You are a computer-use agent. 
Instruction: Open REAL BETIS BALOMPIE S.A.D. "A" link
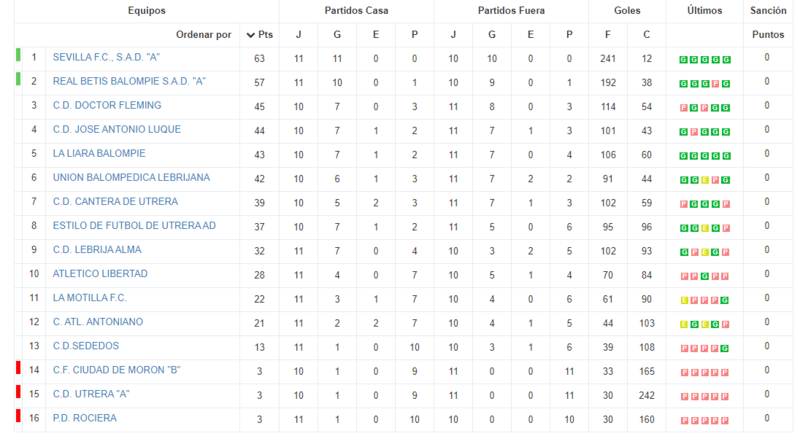pyautogui.click(x=129, y=82)
